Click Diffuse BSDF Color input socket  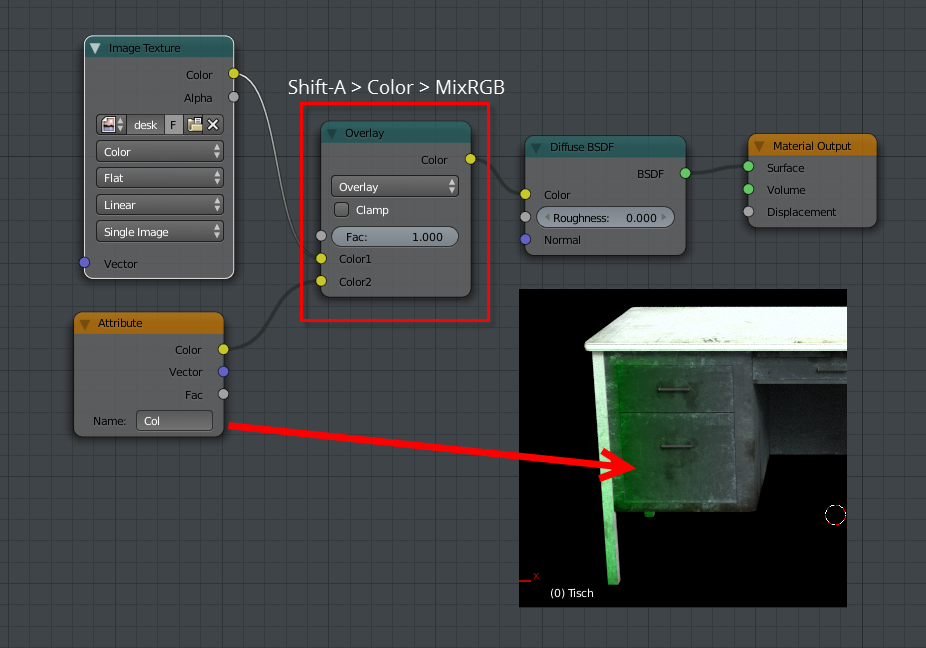point(525,194)
